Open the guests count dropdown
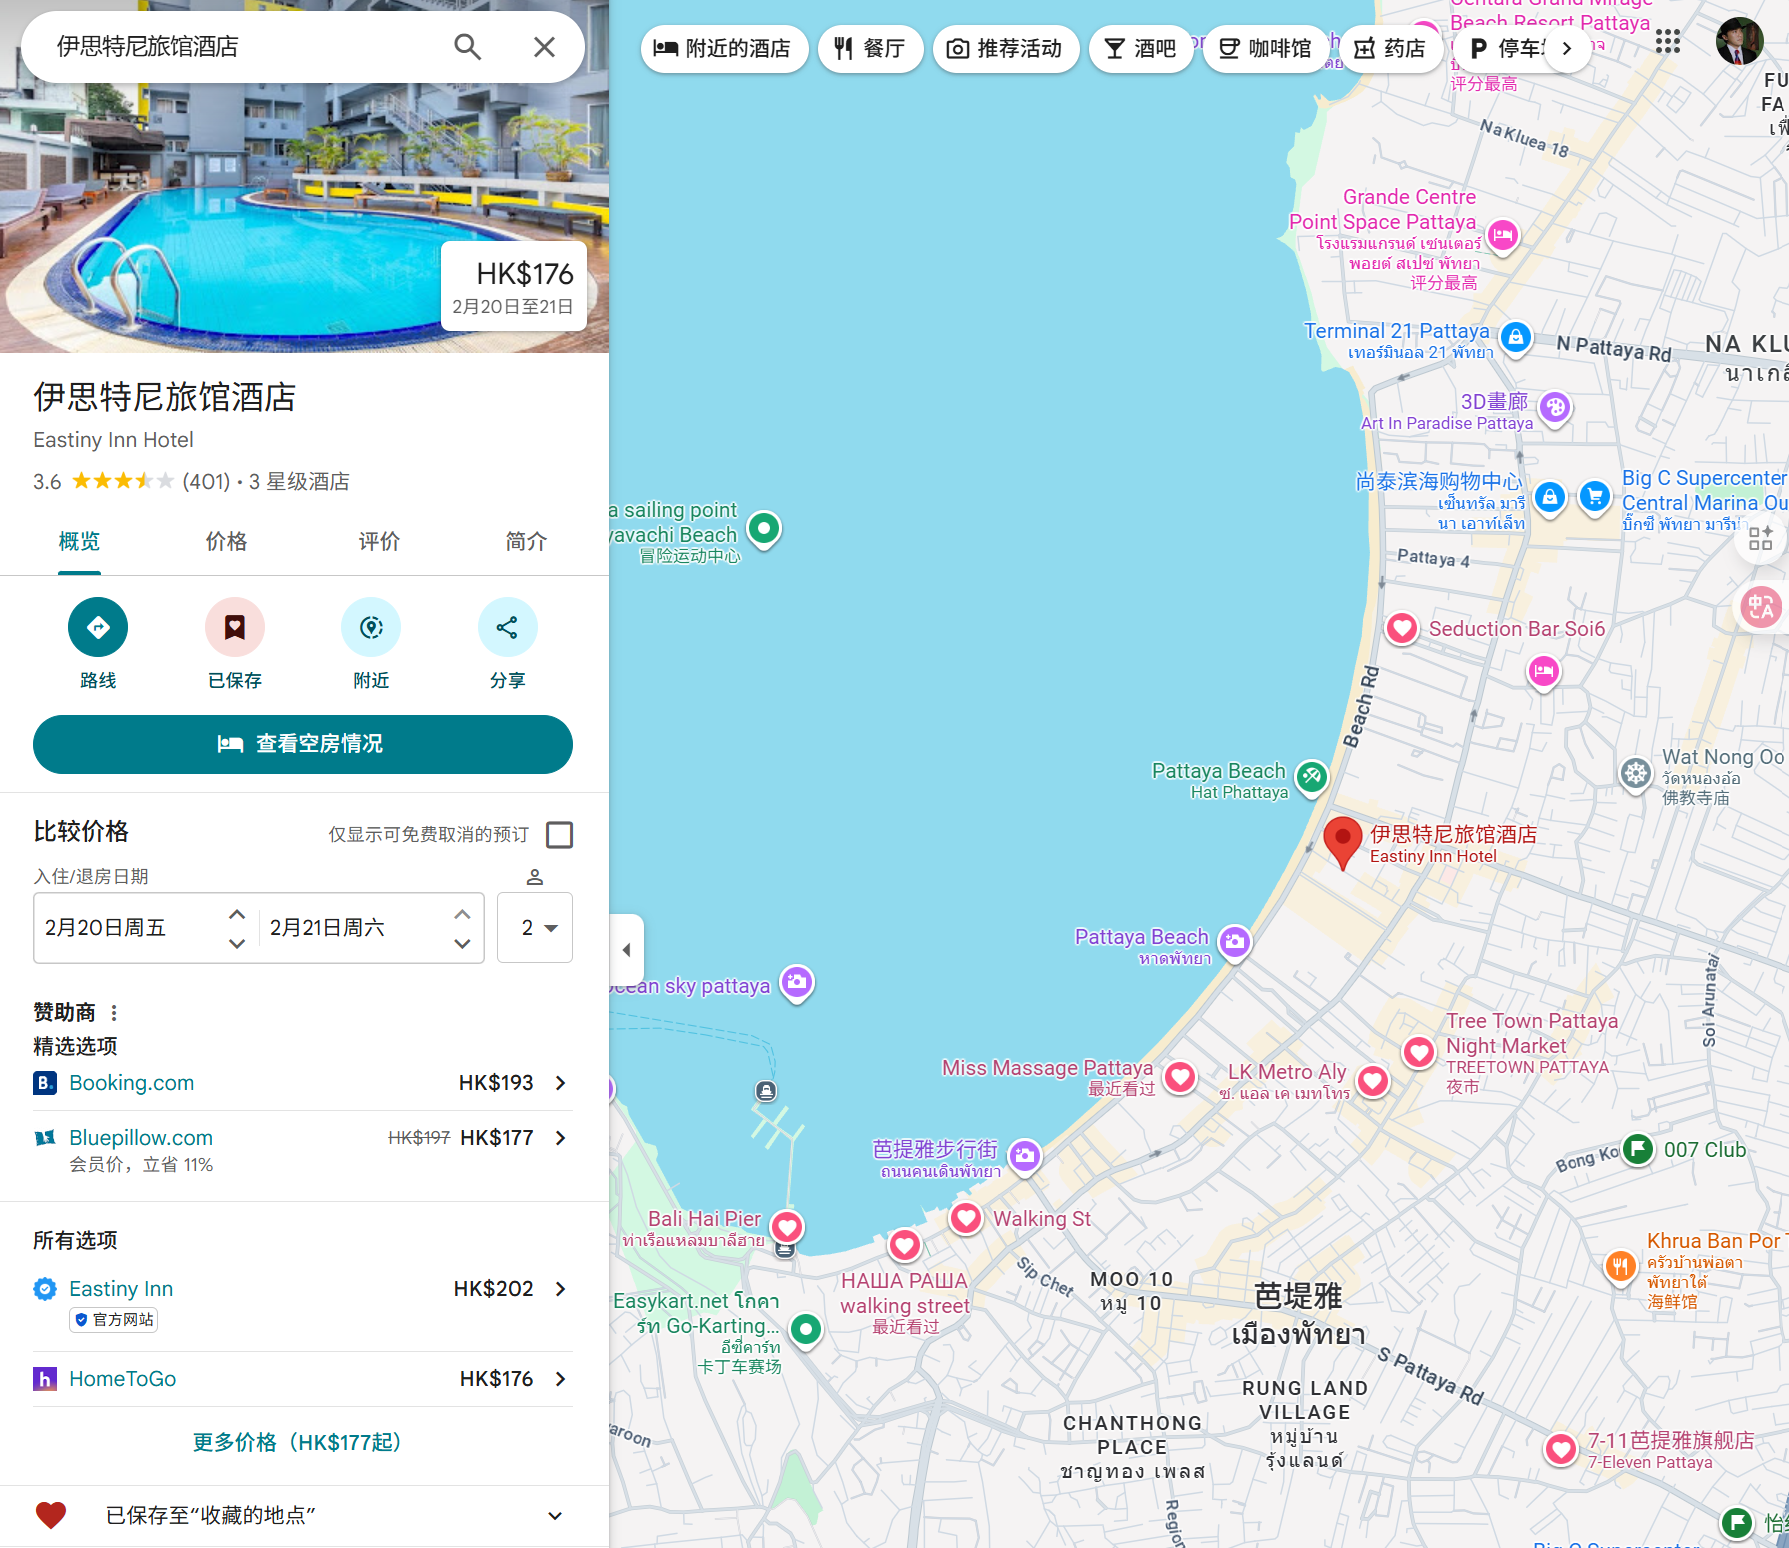 pyautogui.click(x=535, y=928)
